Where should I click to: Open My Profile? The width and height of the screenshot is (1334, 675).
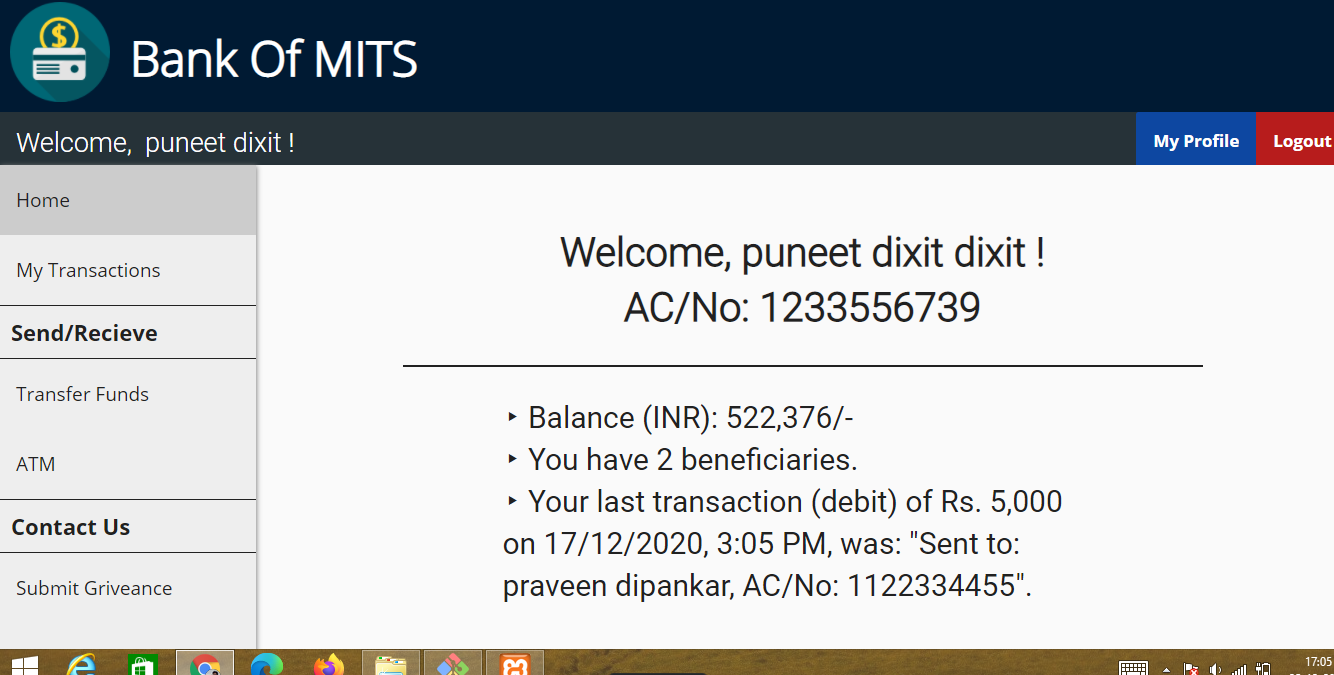click(x=1195, y=140)
